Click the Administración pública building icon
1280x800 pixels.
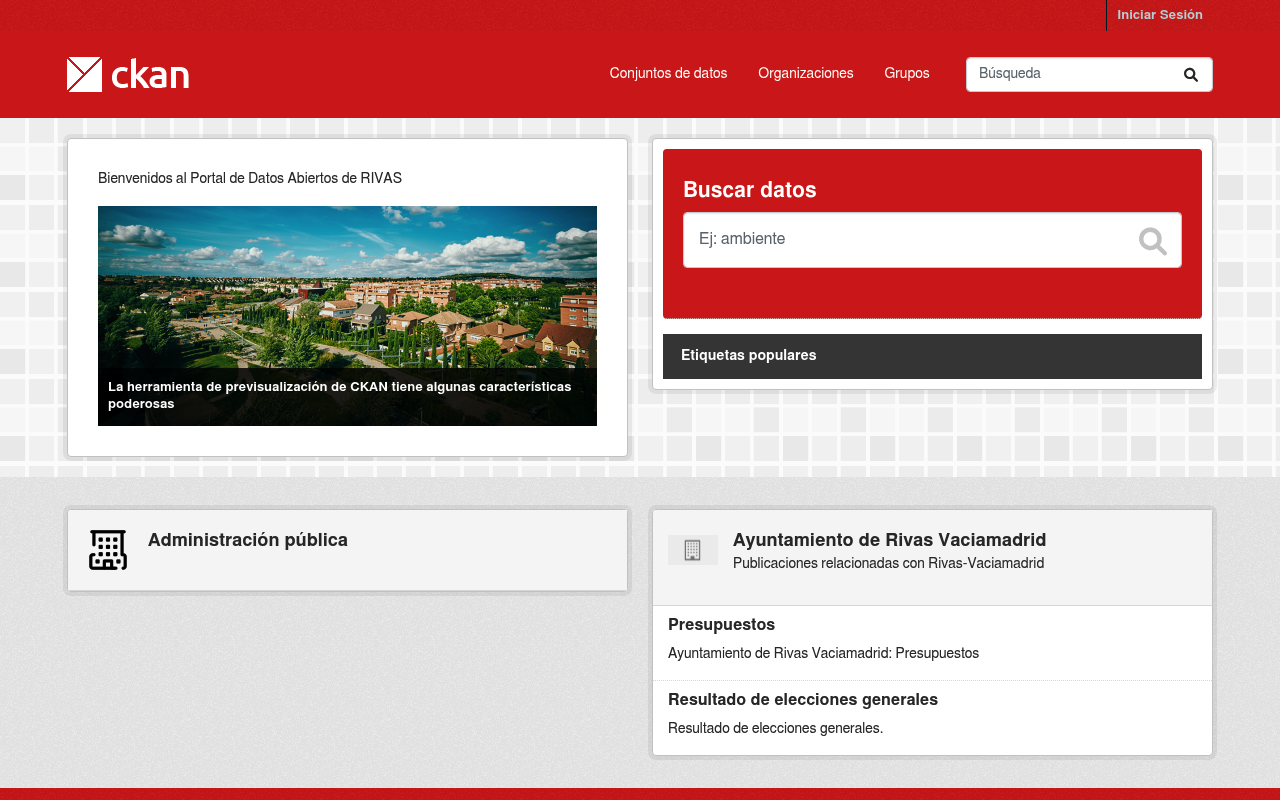[x=108, y=550]
